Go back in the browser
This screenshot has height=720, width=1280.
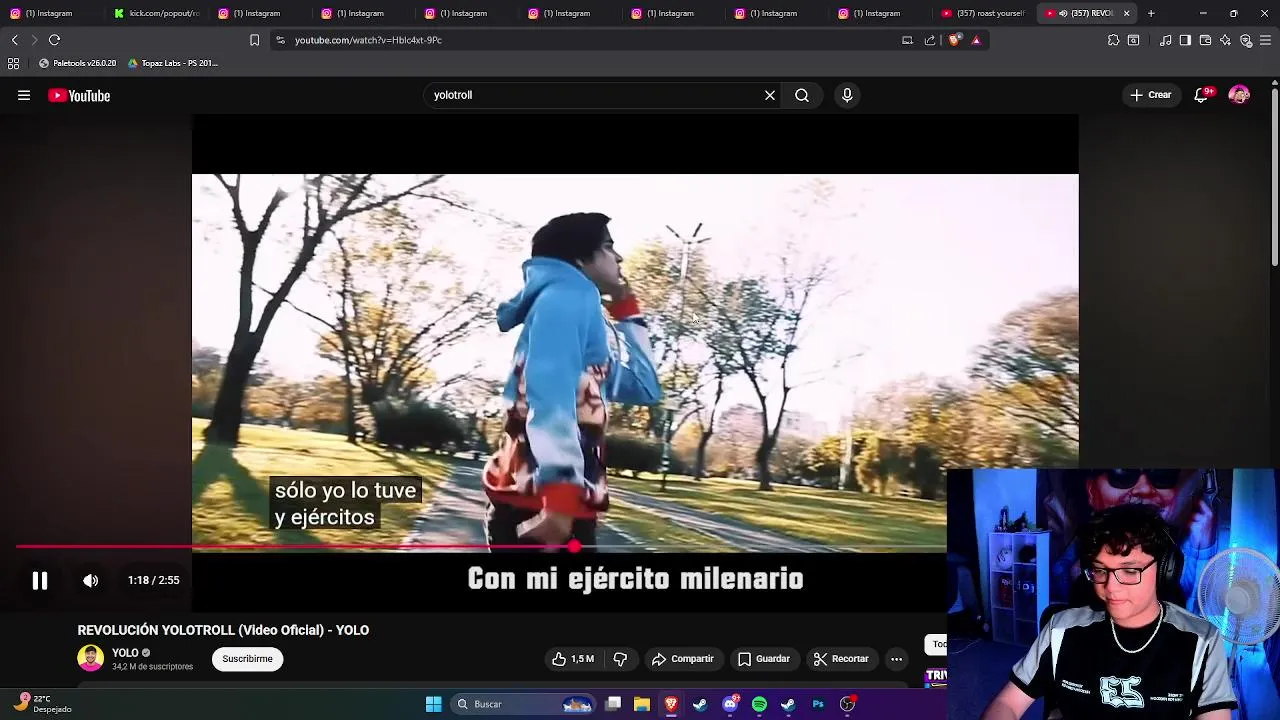click(x=14, y=40)
